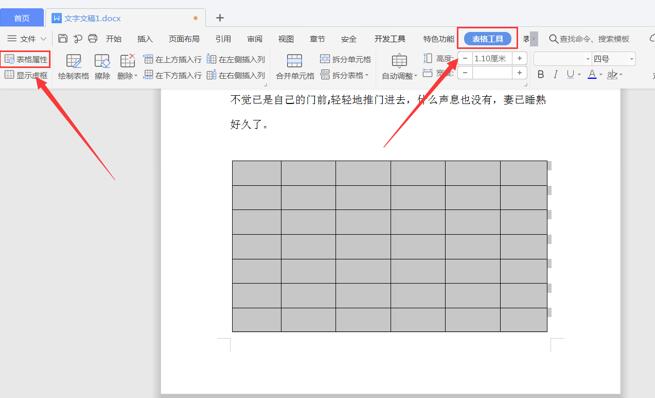The width and height of the screenshot is (655, 398).
Task: Switch to the 开发工具 tab
Action: click(390, 39)
